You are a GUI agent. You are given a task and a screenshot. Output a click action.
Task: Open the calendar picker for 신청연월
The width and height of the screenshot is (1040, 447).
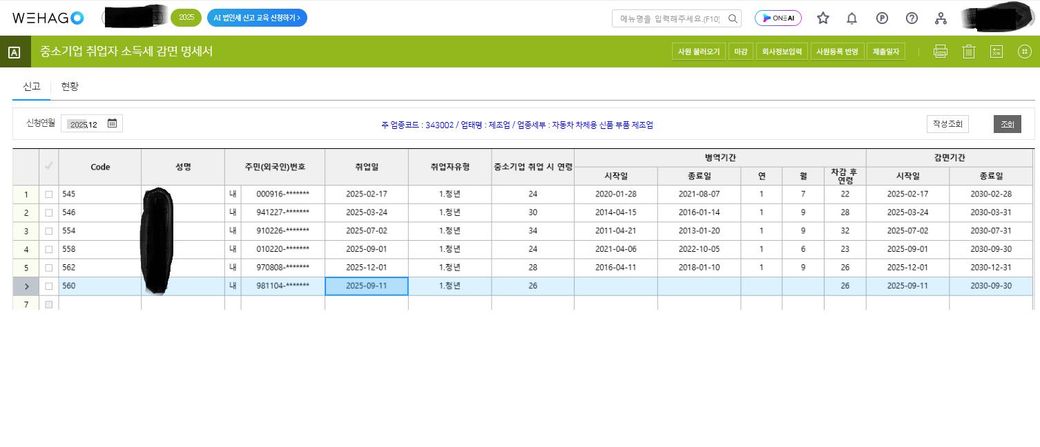pyautogui.click(x=112, y=124)
